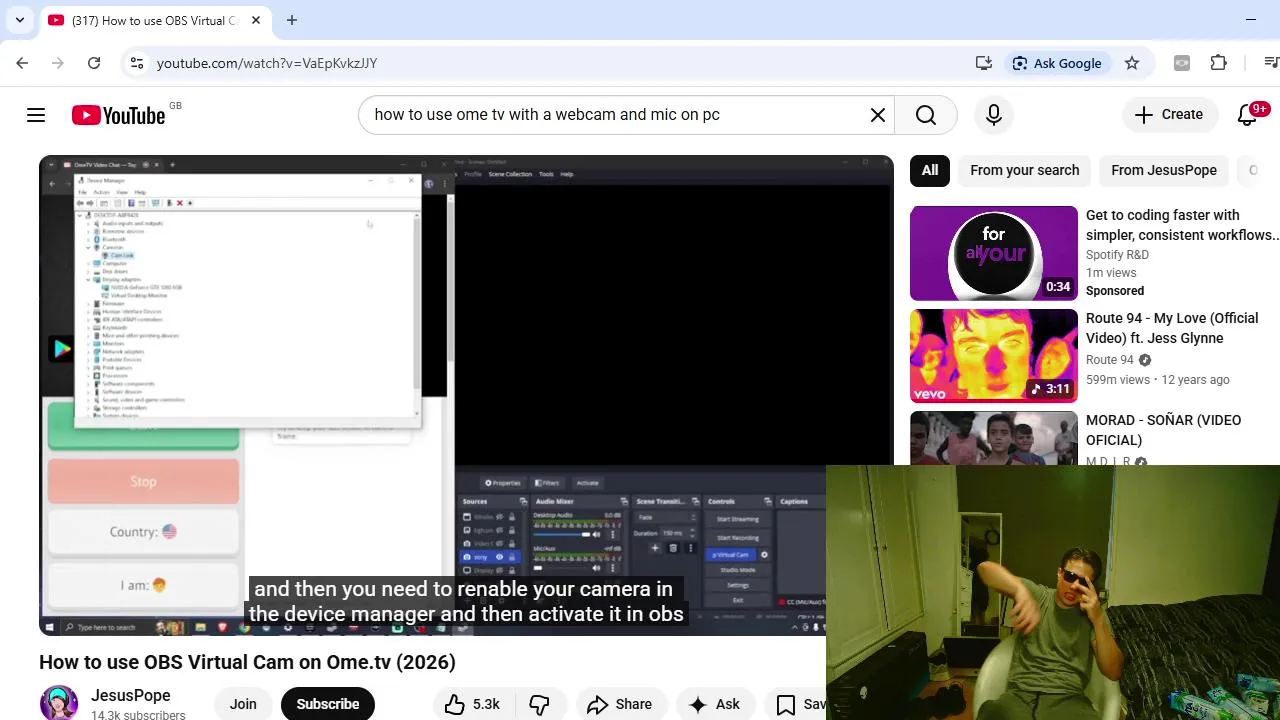Click the install app icon in address bar
This screenshot has width=1280, height=720.
tap(984, 63)
